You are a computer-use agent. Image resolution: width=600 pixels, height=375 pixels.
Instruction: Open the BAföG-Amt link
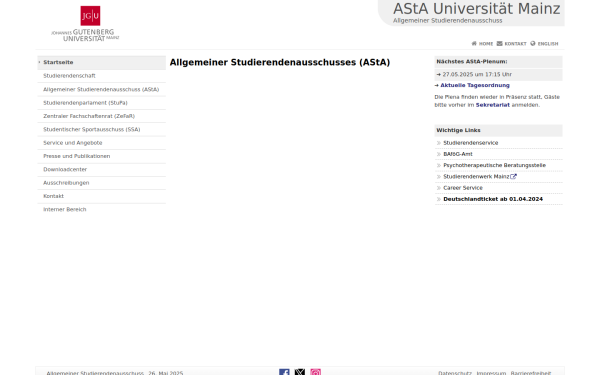(458, 154)
